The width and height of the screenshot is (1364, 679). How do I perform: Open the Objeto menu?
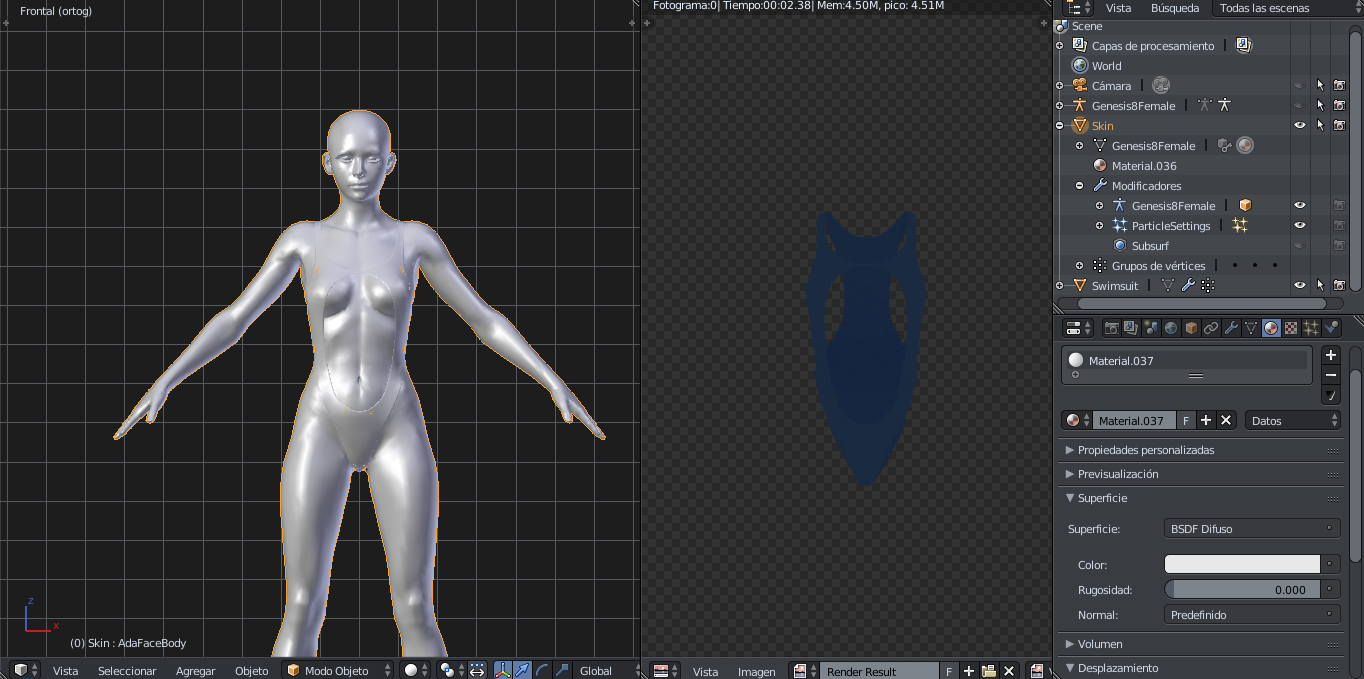point(252,671)
